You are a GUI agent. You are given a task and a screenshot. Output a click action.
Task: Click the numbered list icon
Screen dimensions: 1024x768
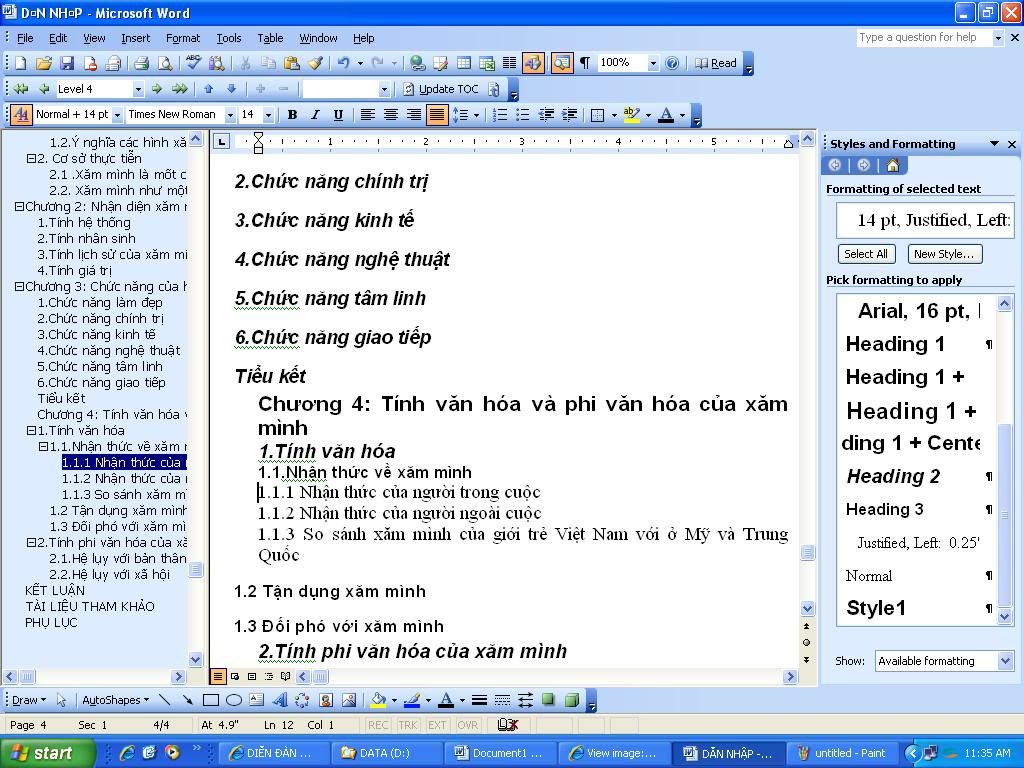(x=498, y=115)
